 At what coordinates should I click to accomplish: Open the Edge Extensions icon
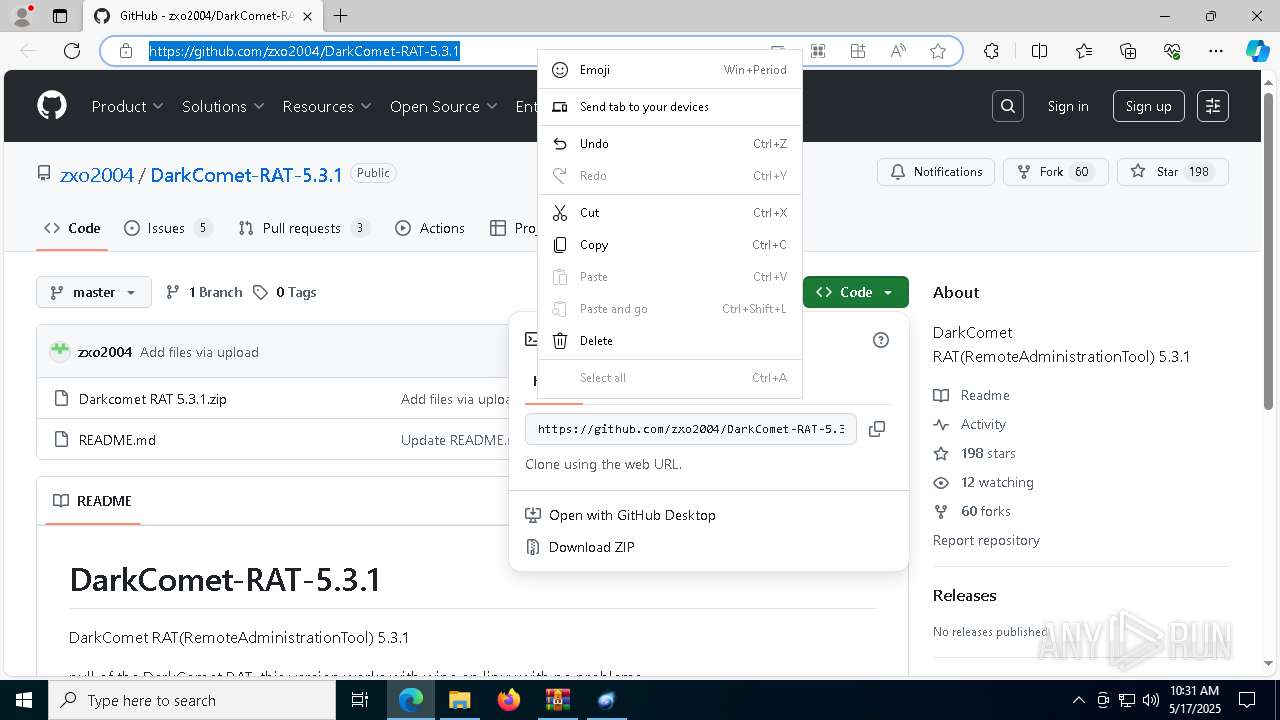991,51
